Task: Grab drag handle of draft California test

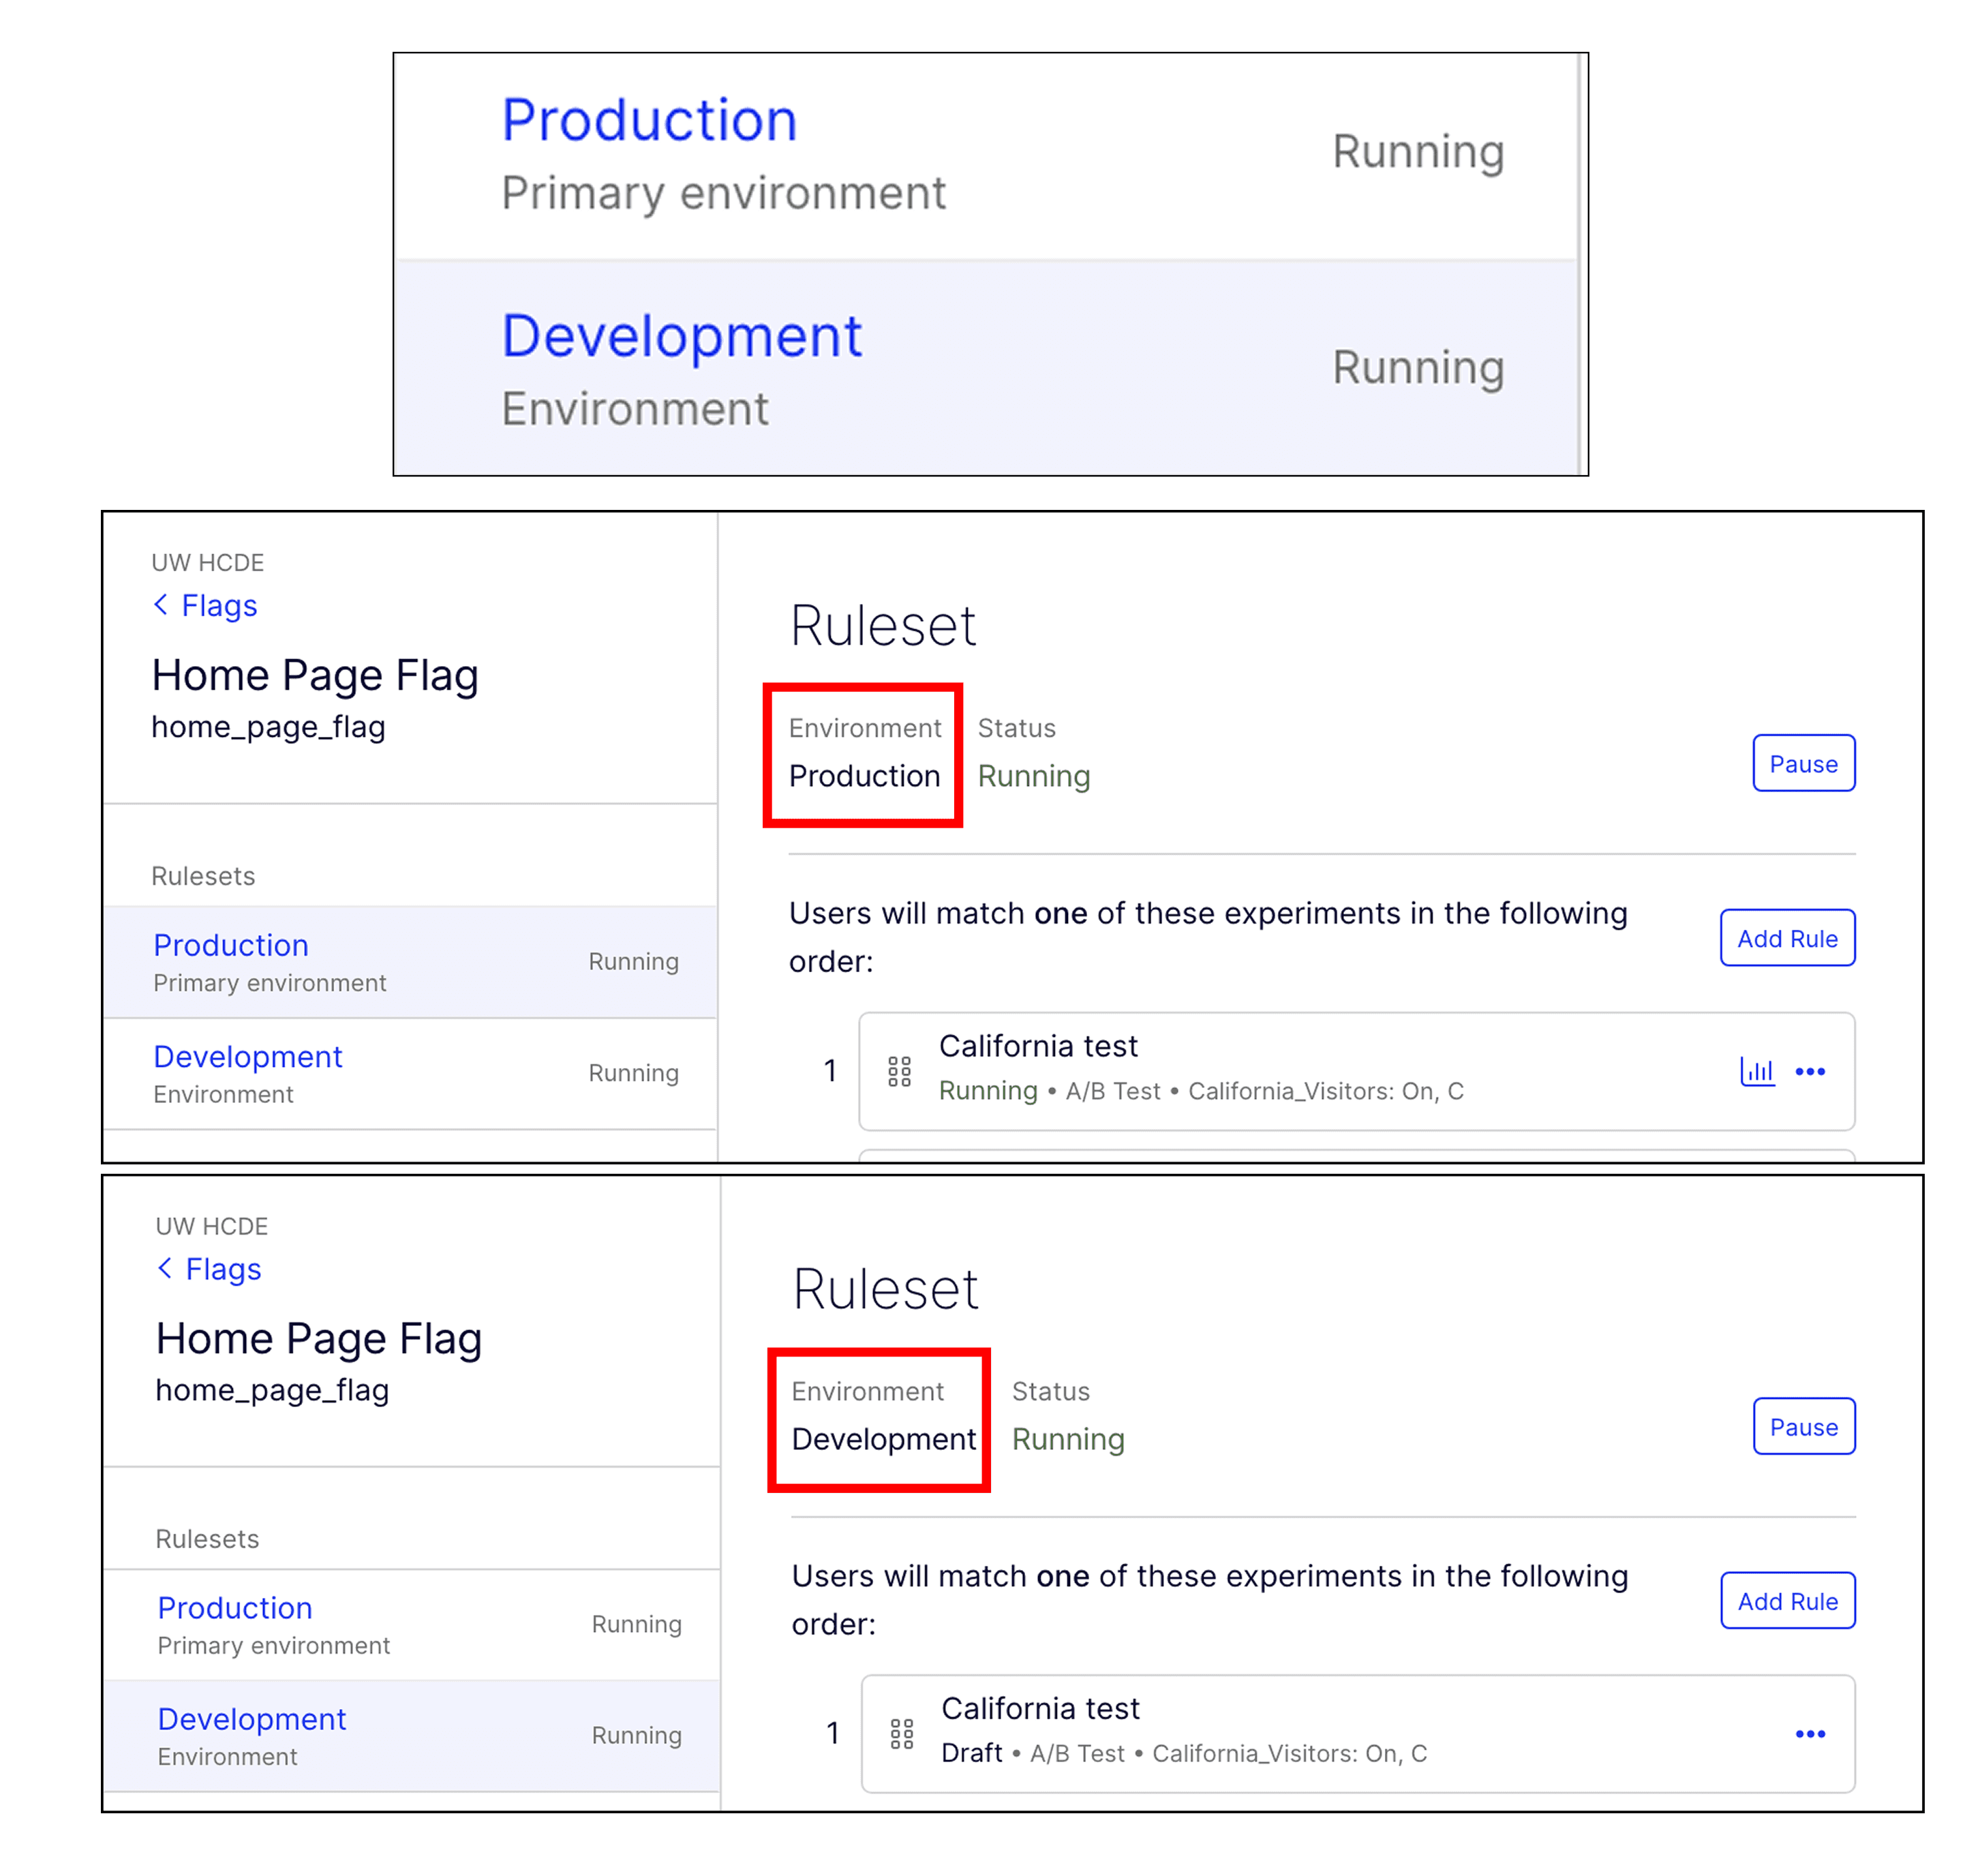Action: click(901, 1734)
